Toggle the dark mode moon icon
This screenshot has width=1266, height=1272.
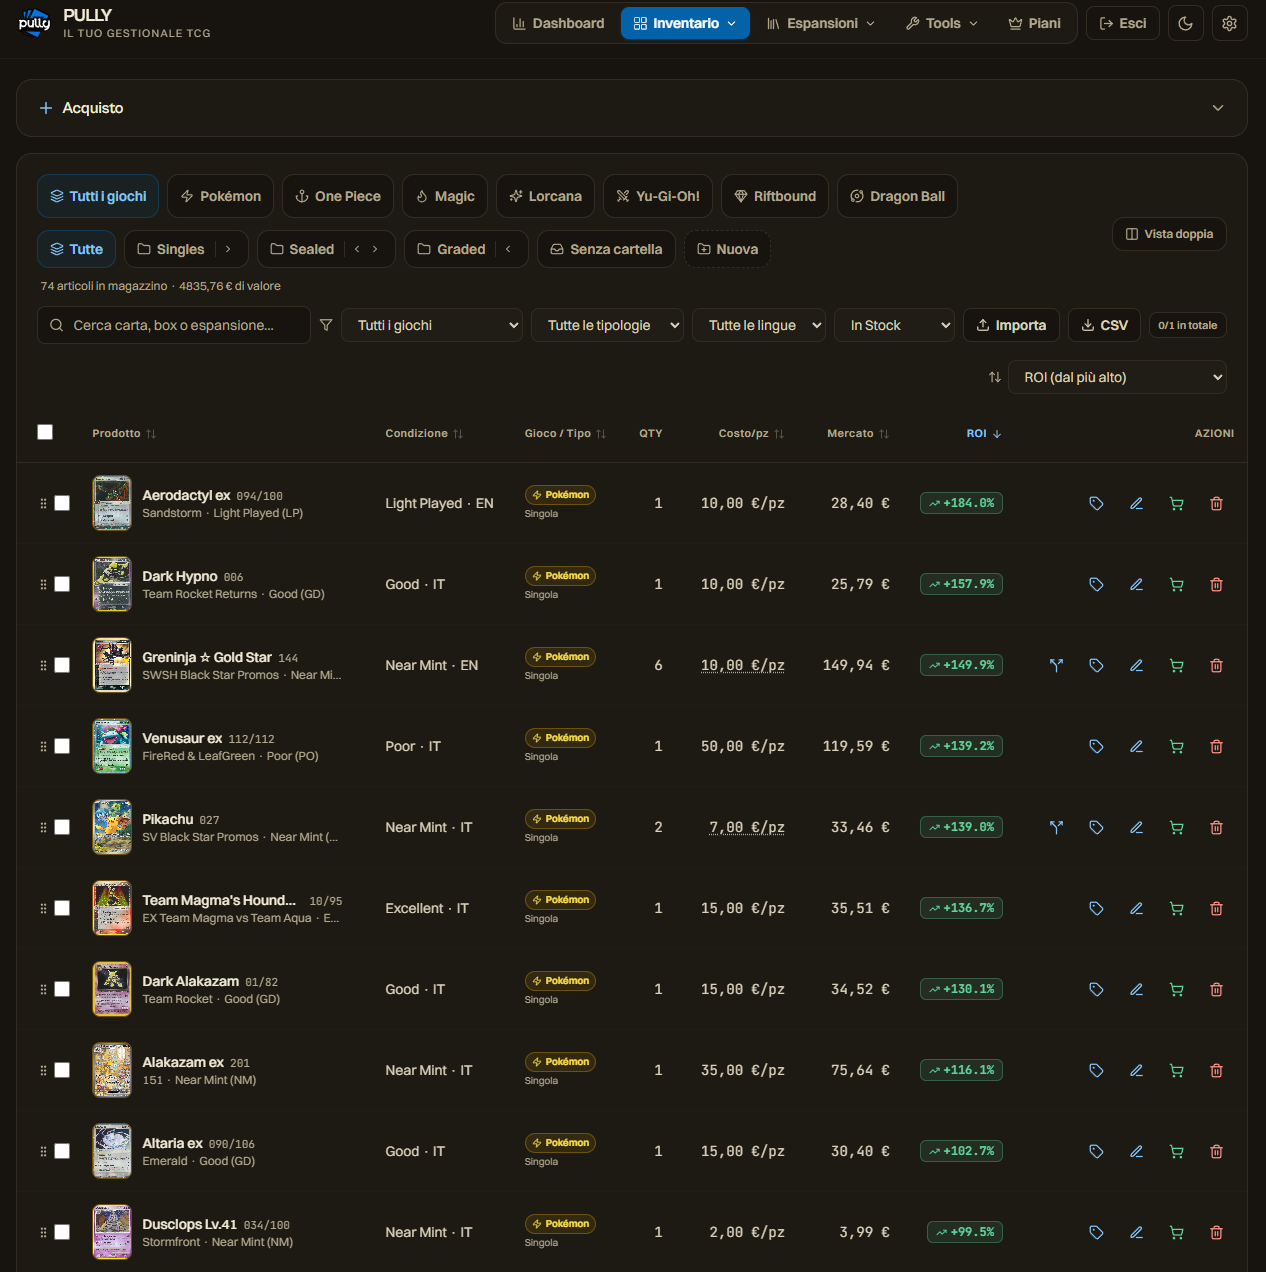(1185, 24)
